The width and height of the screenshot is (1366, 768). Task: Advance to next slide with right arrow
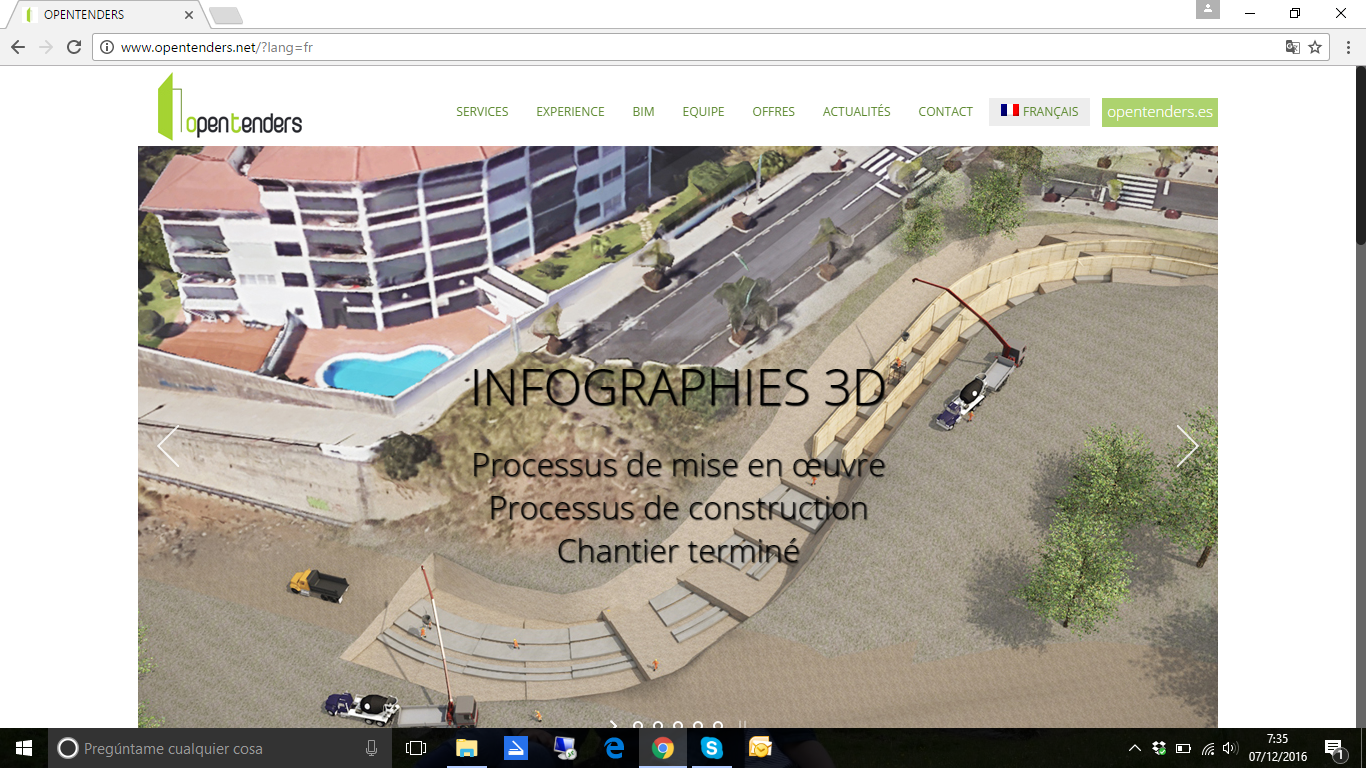tap(1187, 446)
